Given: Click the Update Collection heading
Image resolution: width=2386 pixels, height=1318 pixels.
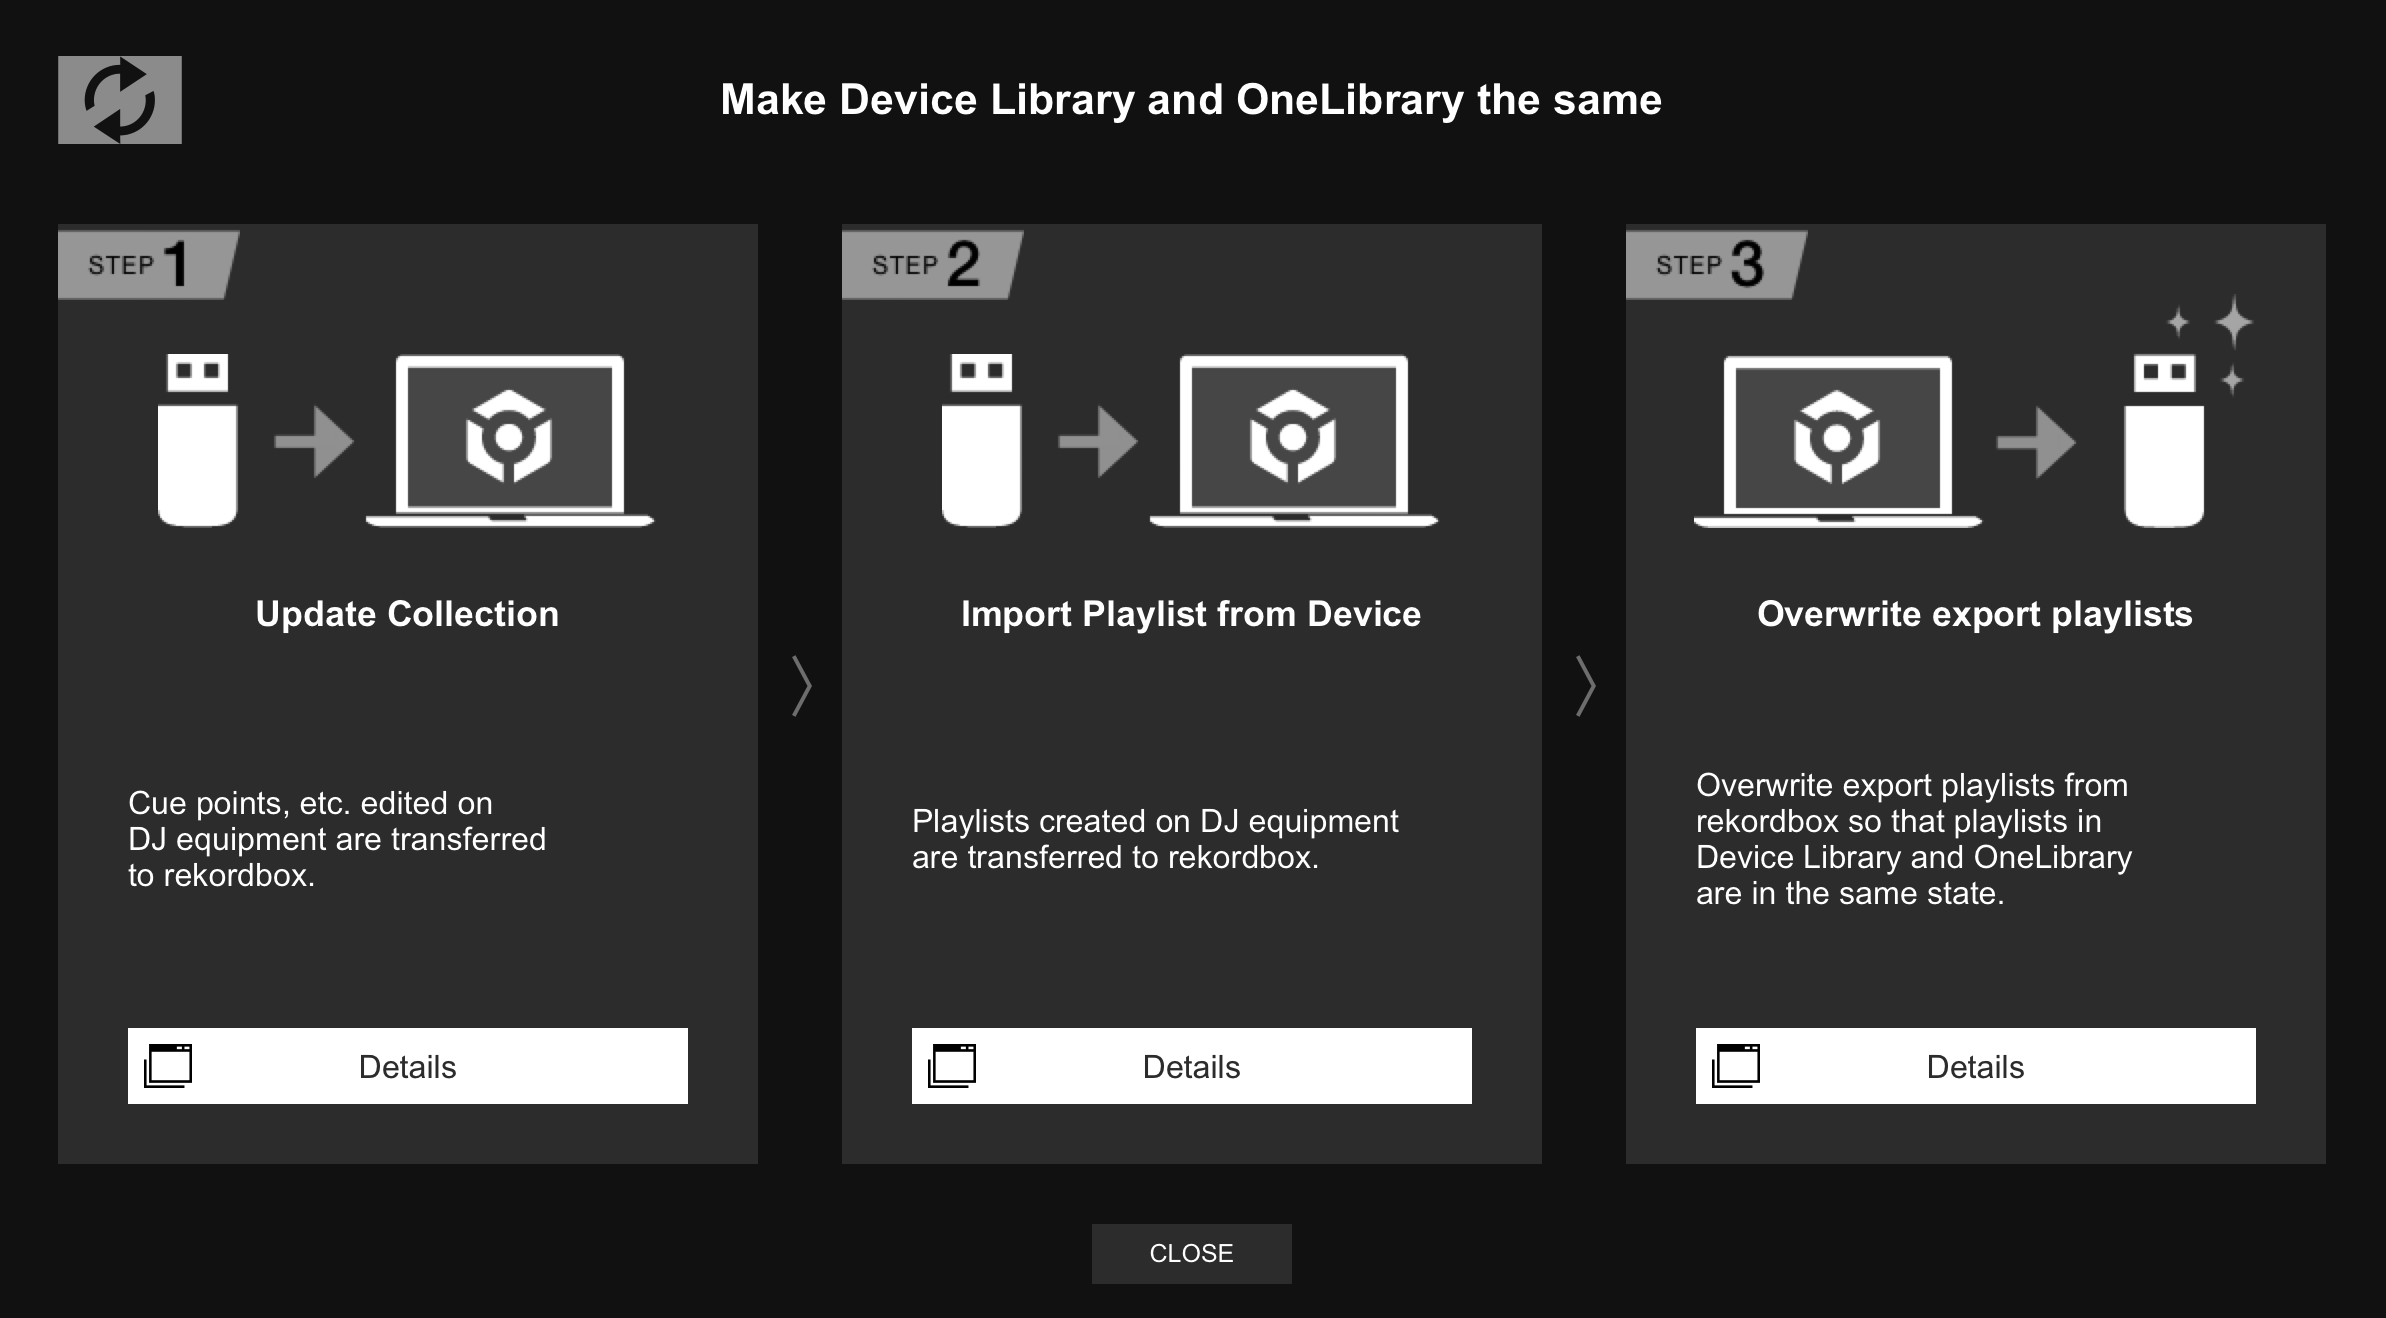Looking at the screenshot, I should pyautogui.click(x=407, y=614).
